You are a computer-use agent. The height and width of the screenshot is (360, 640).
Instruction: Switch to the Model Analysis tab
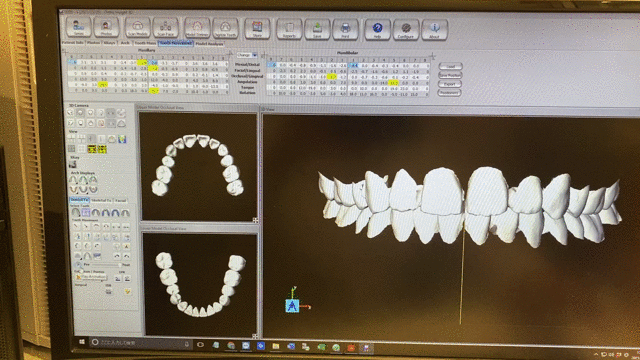click(209, 43)
